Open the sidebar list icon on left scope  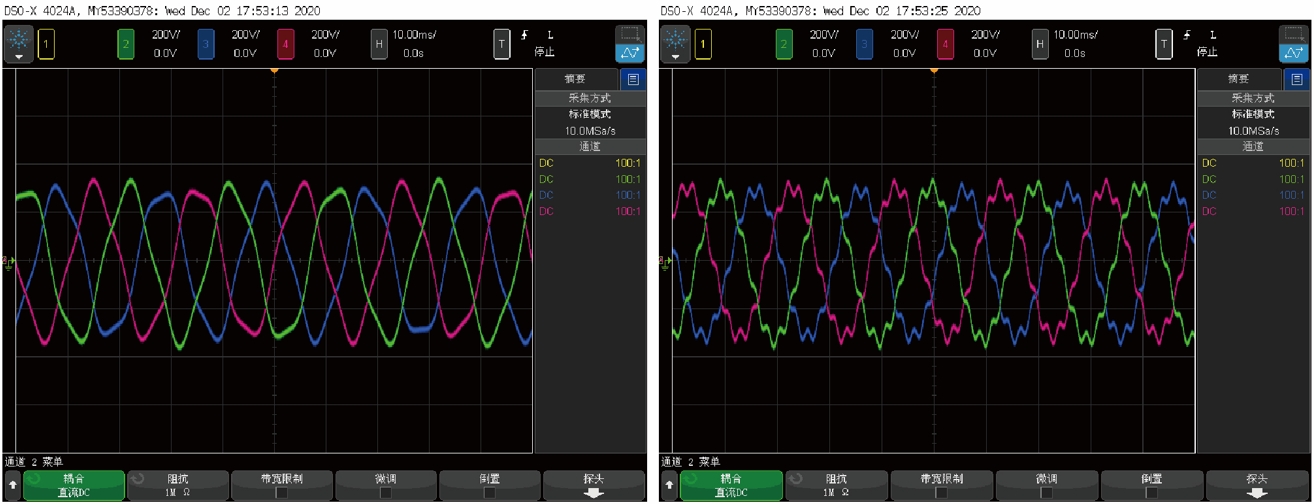[633, 79]
